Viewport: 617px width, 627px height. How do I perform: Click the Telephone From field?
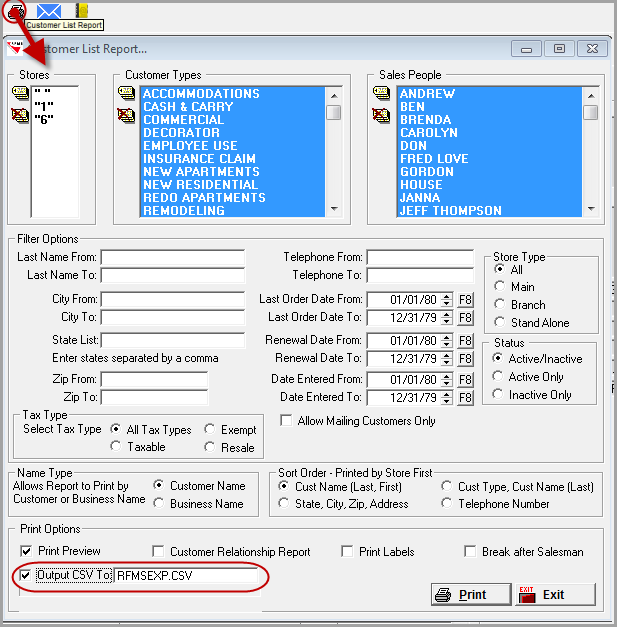[420, 257]
